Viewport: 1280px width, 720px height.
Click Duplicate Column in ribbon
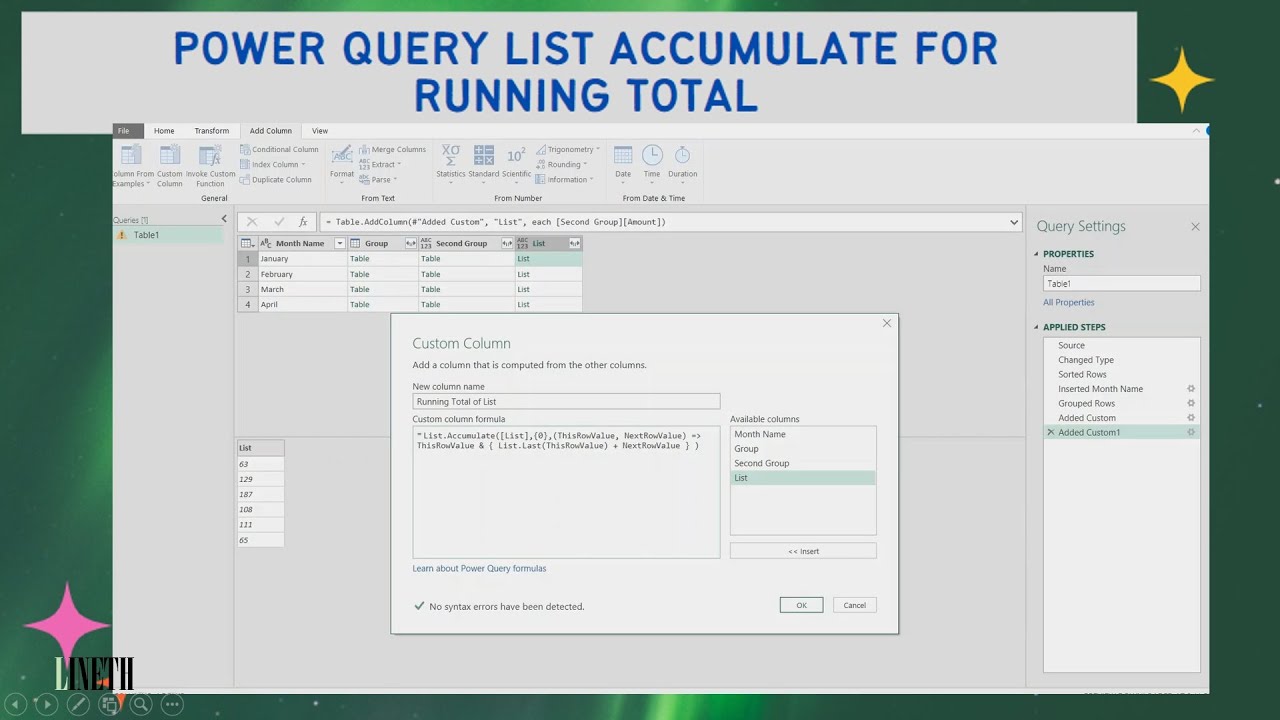(x=276, y=180)
